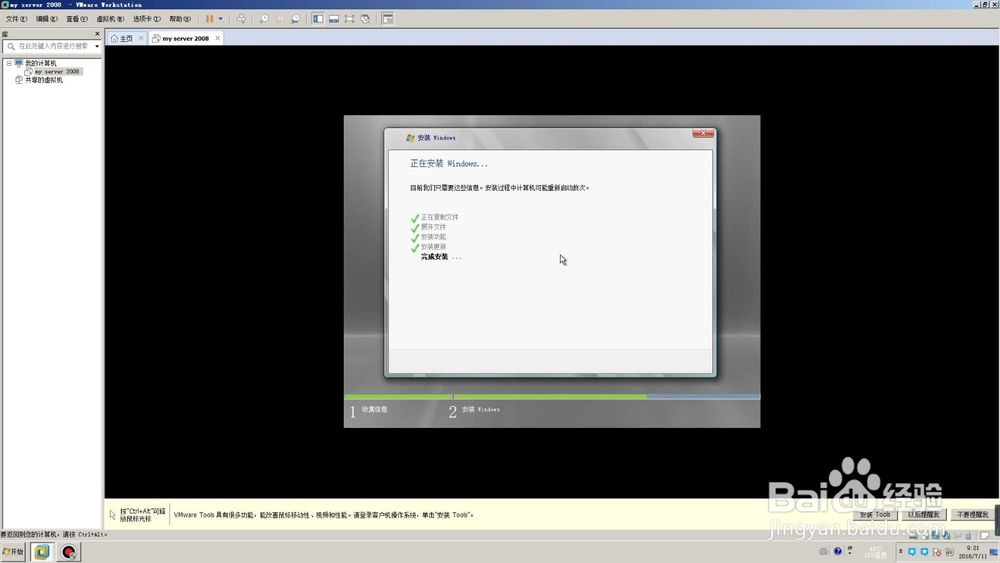Image resolution: width=1000 pixels, height=563 pixels.
Task: Click the Unity mode toolbar icon
Action: point(365,19)
